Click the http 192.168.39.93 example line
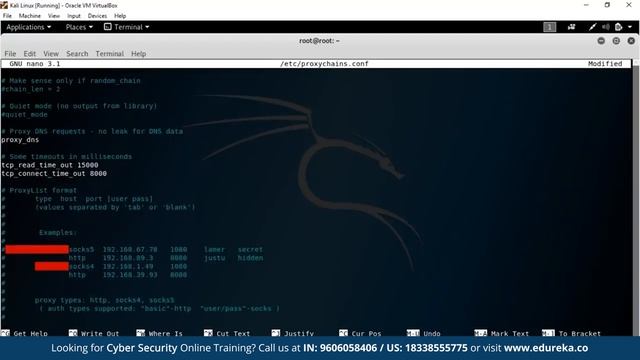 pyautogui.click(x=127, y=275)
